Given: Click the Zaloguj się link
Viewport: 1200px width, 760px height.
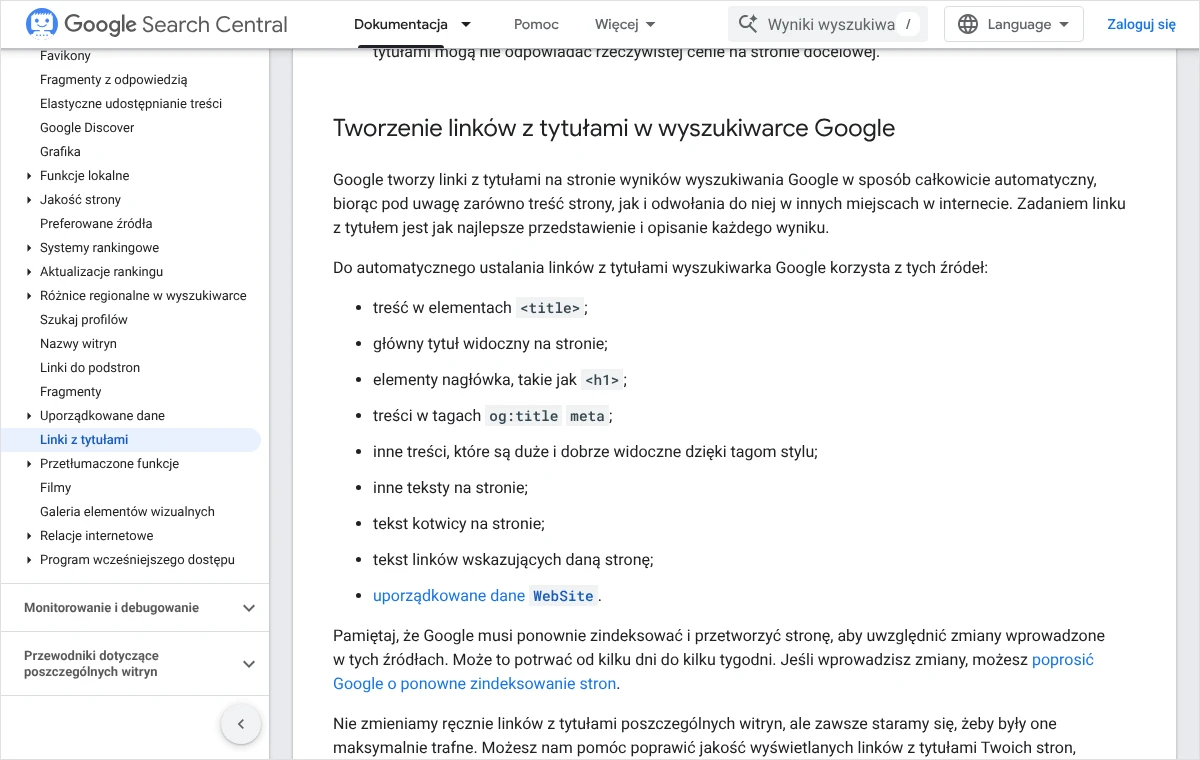Looking at the screenshot, I should tap(1141, 24).
